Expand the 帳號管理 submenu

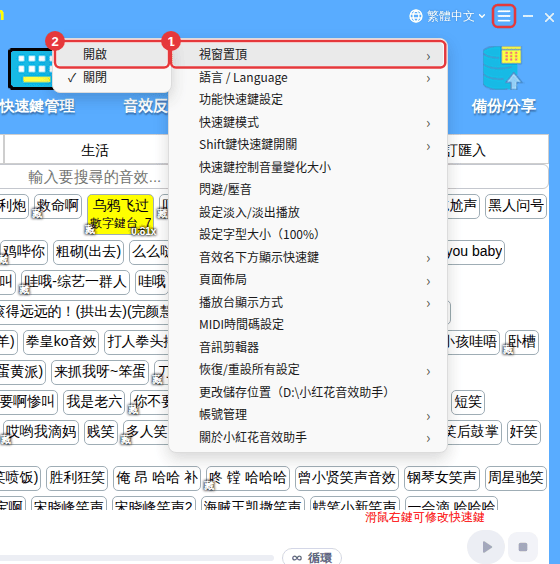click(x=308, y=414)
